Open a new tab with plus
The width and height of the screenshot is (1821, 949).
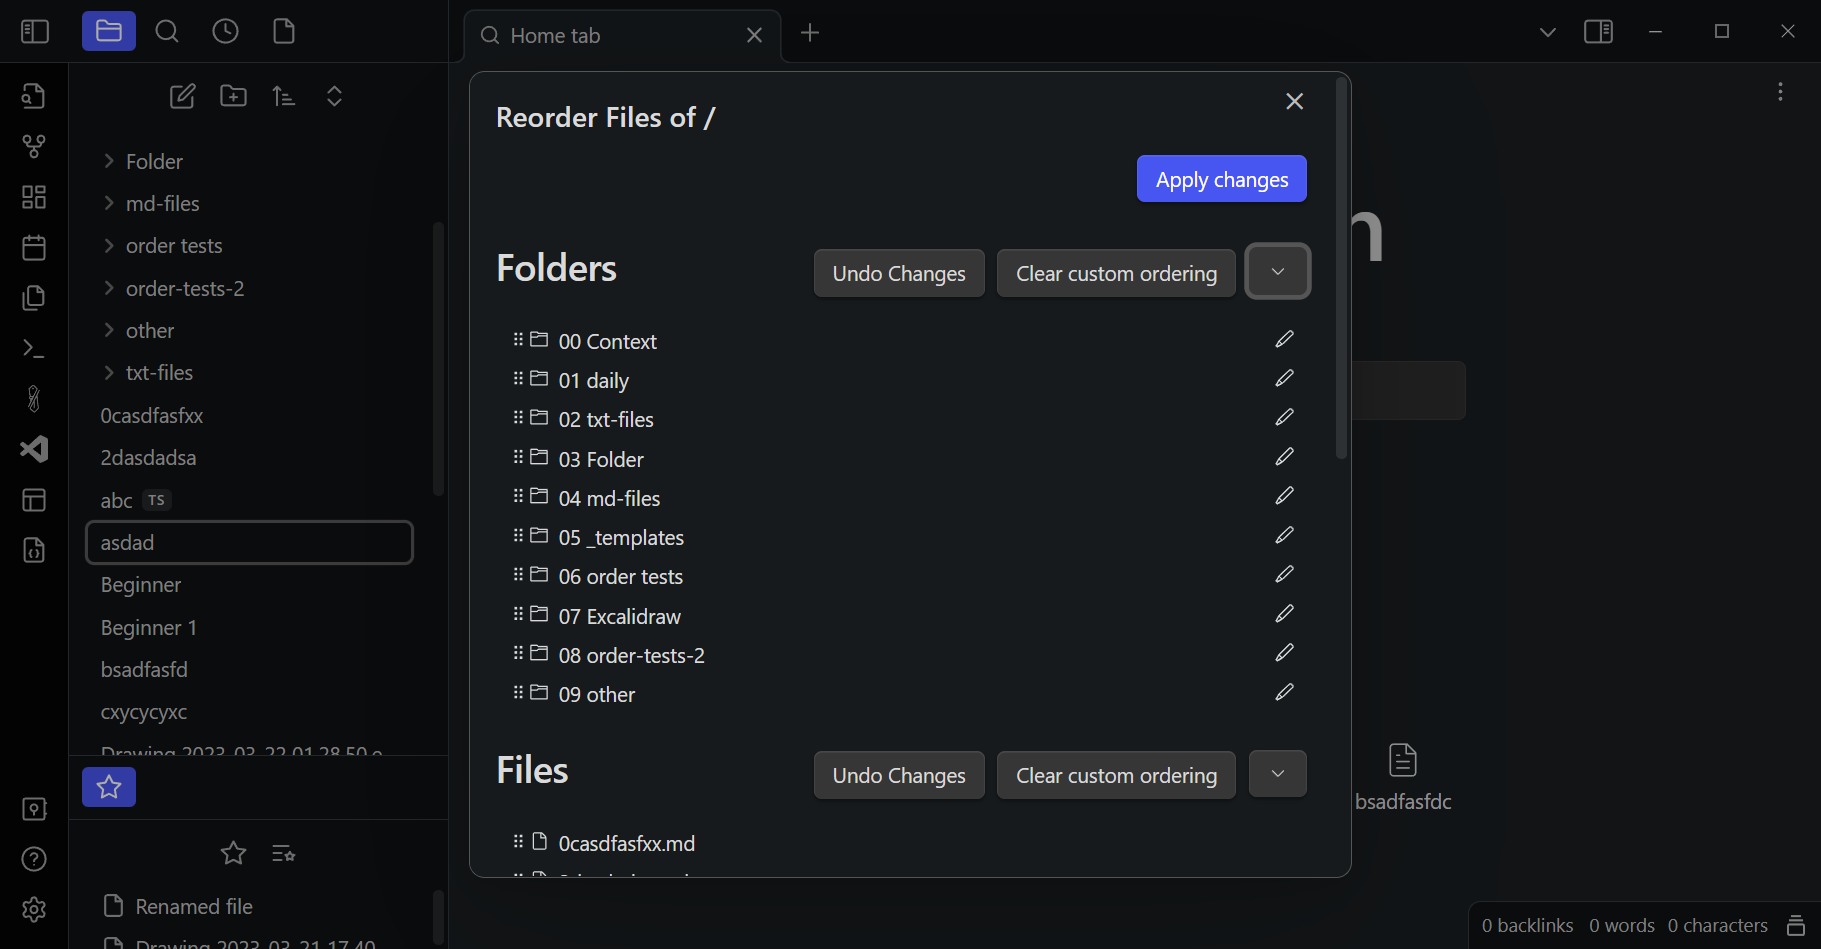click(x=810, y=33)
